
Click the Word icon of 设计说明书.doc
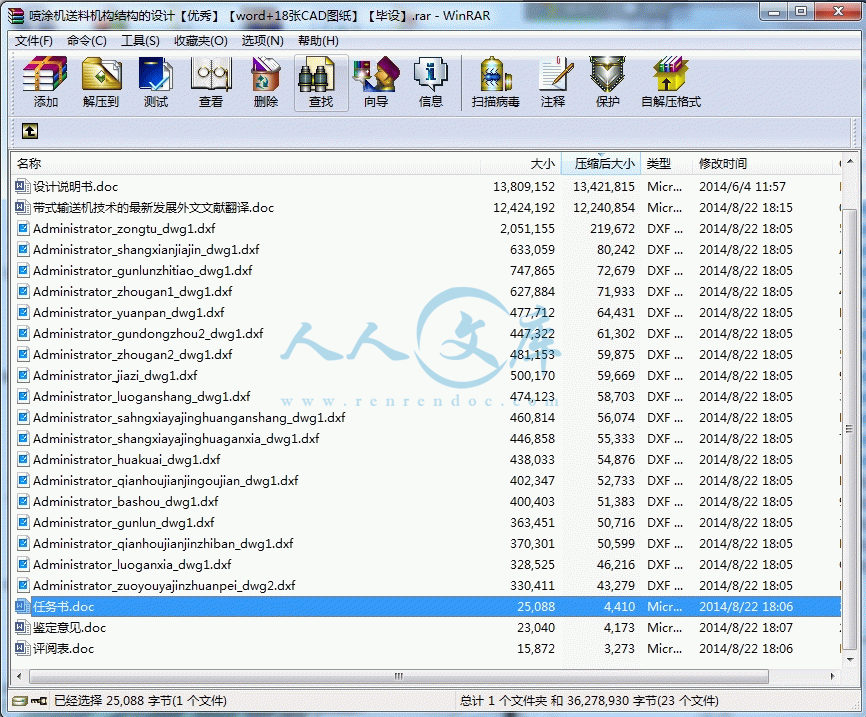[22, 186]
